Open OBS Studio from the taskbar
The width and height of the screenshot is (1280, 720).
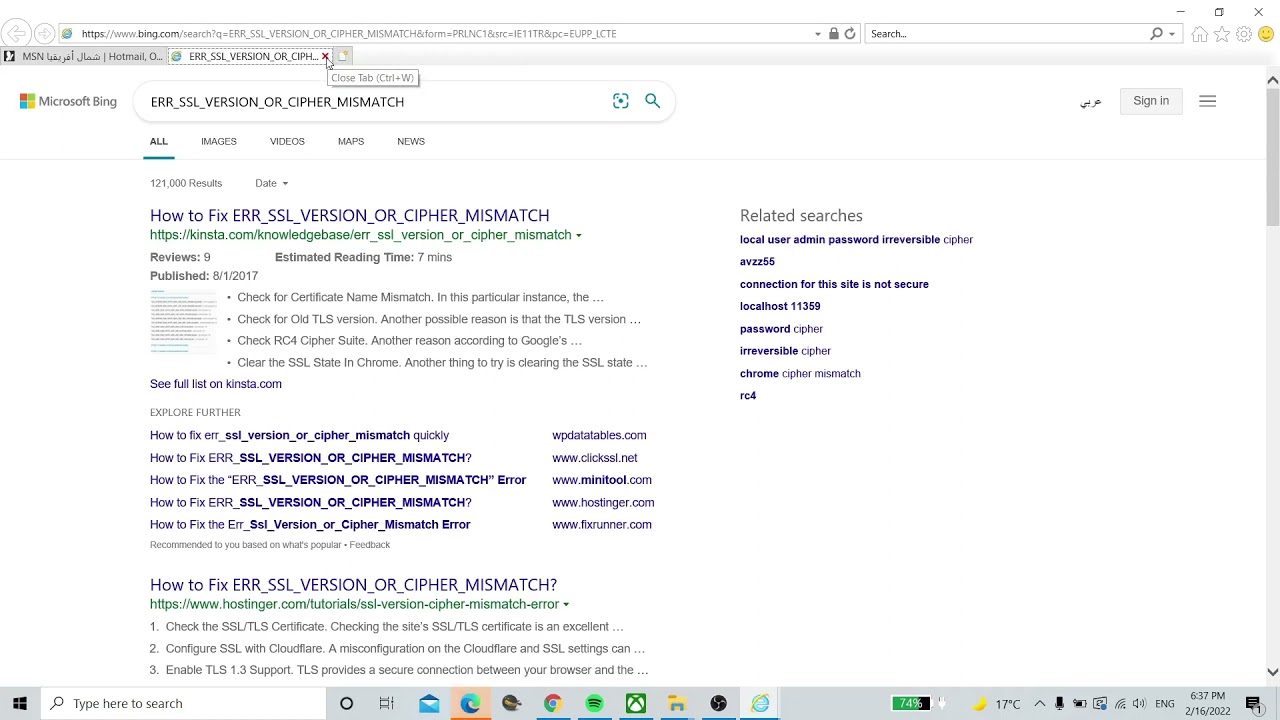(x=718, y=703)
